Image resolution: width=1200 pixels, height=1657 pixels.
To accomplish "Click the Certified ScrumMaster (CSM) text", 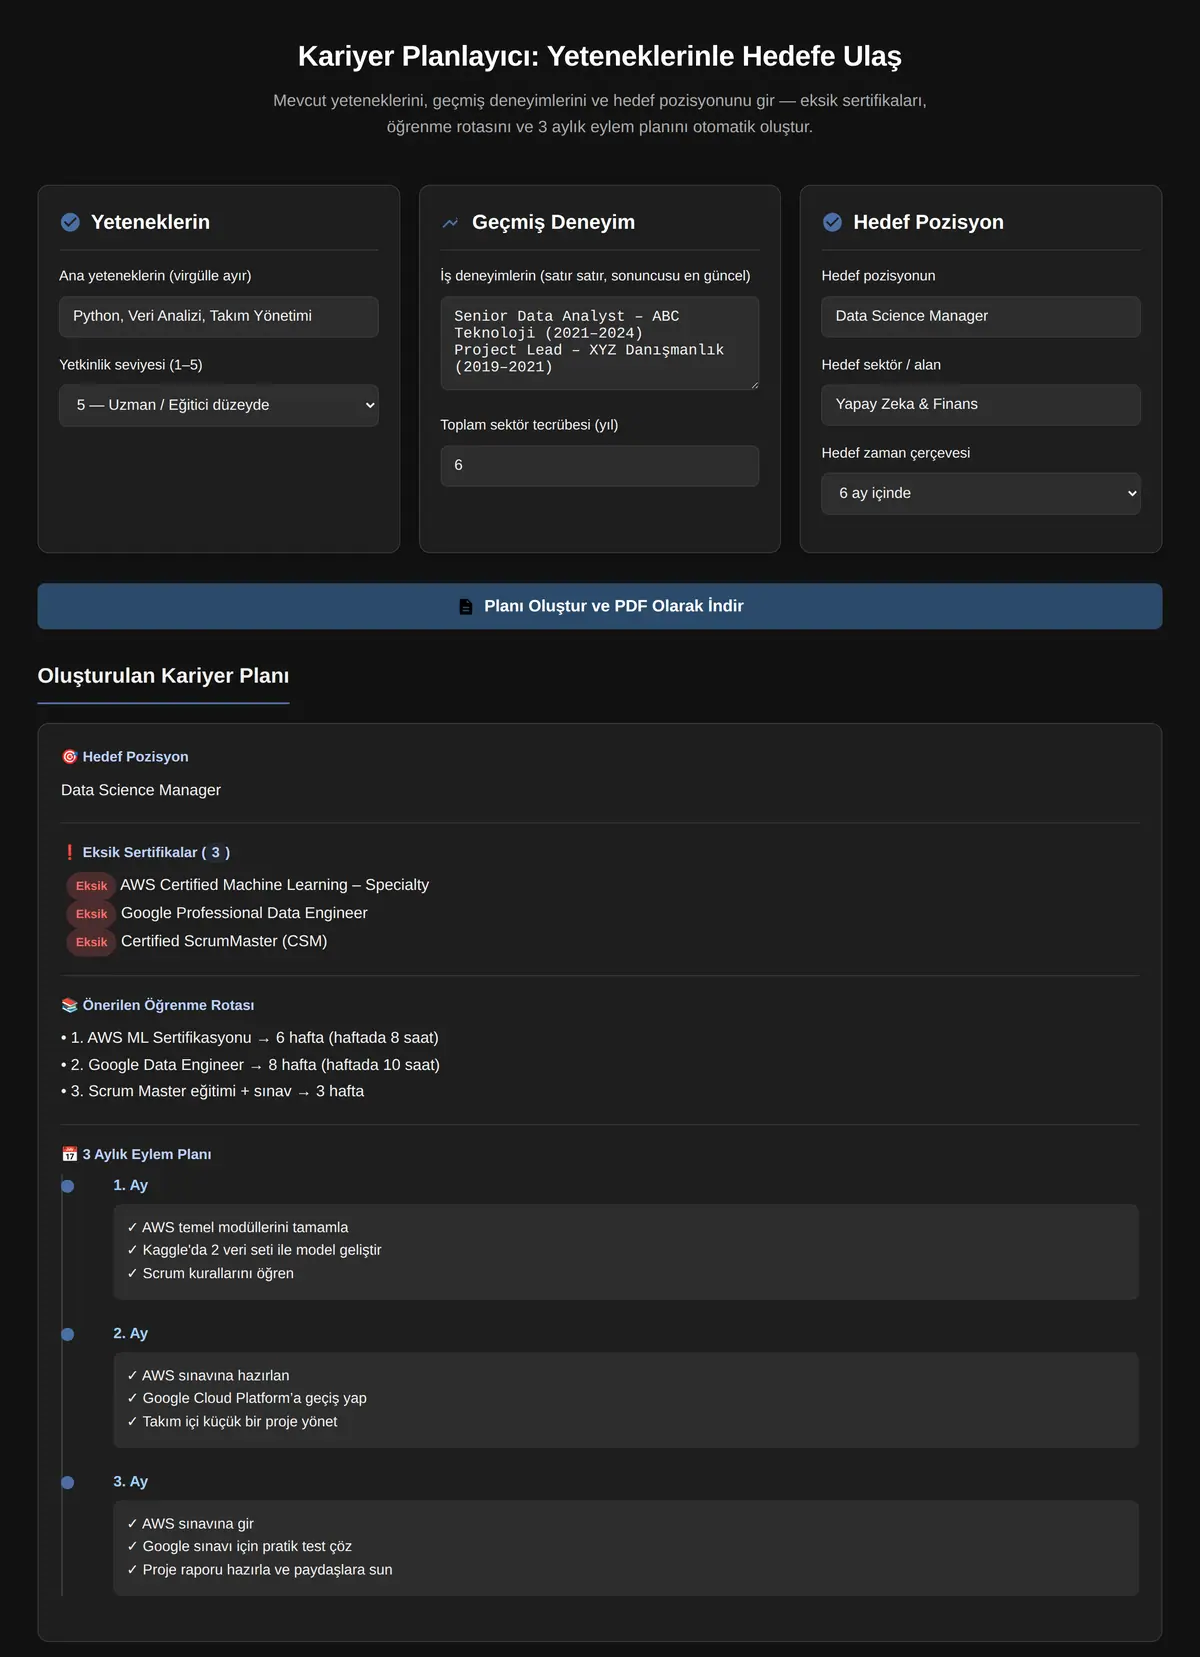I will click(224, 941).
